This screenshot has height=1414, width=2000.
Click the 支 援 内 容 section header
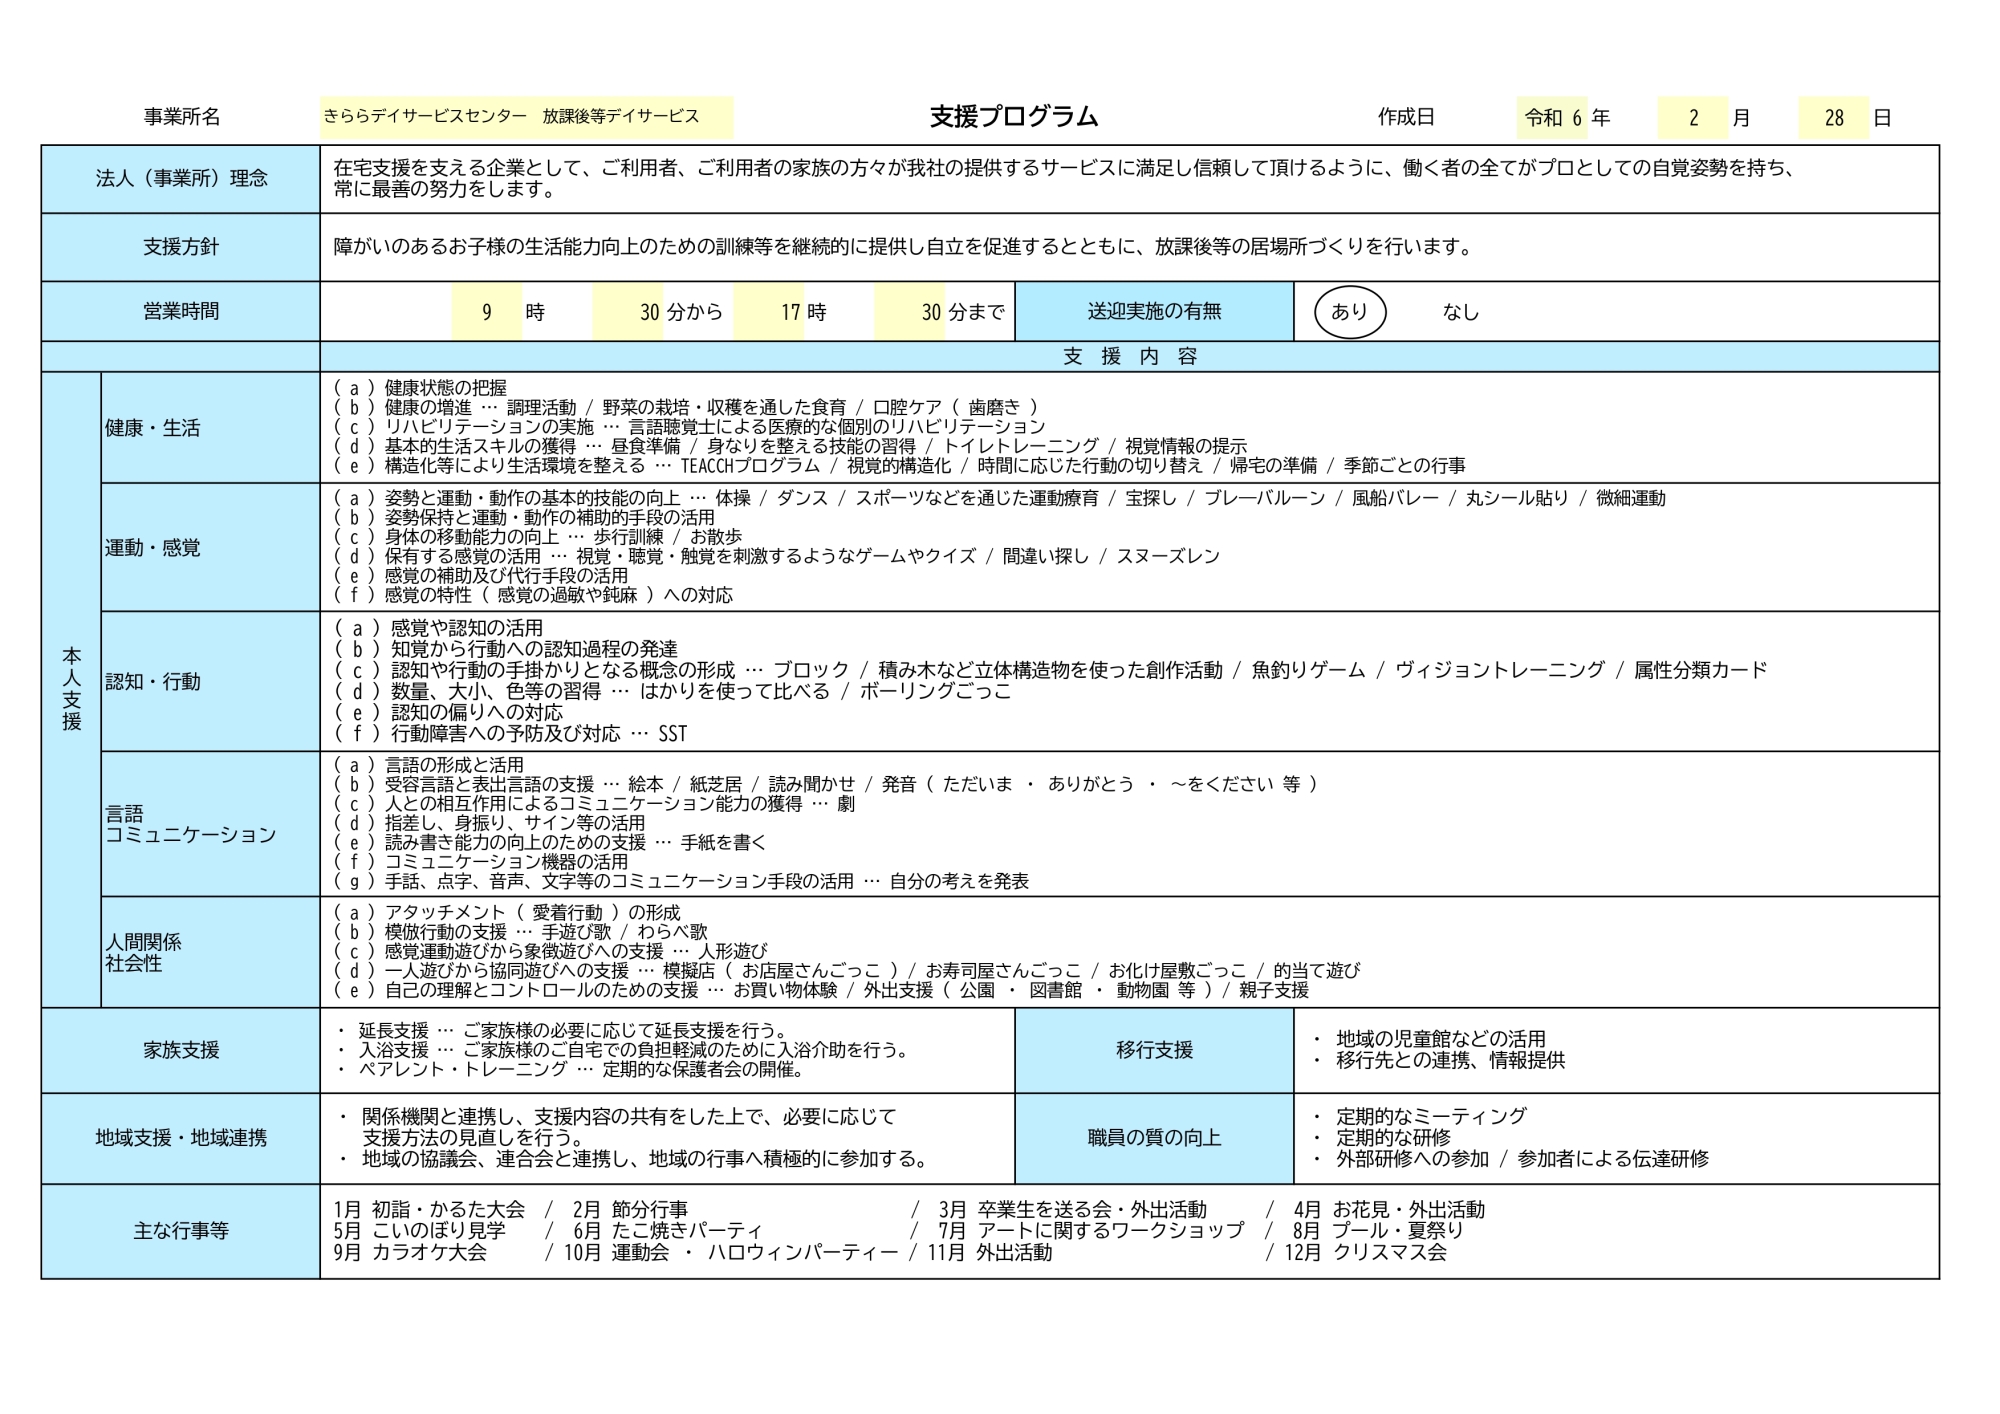tap(1129, 356)
